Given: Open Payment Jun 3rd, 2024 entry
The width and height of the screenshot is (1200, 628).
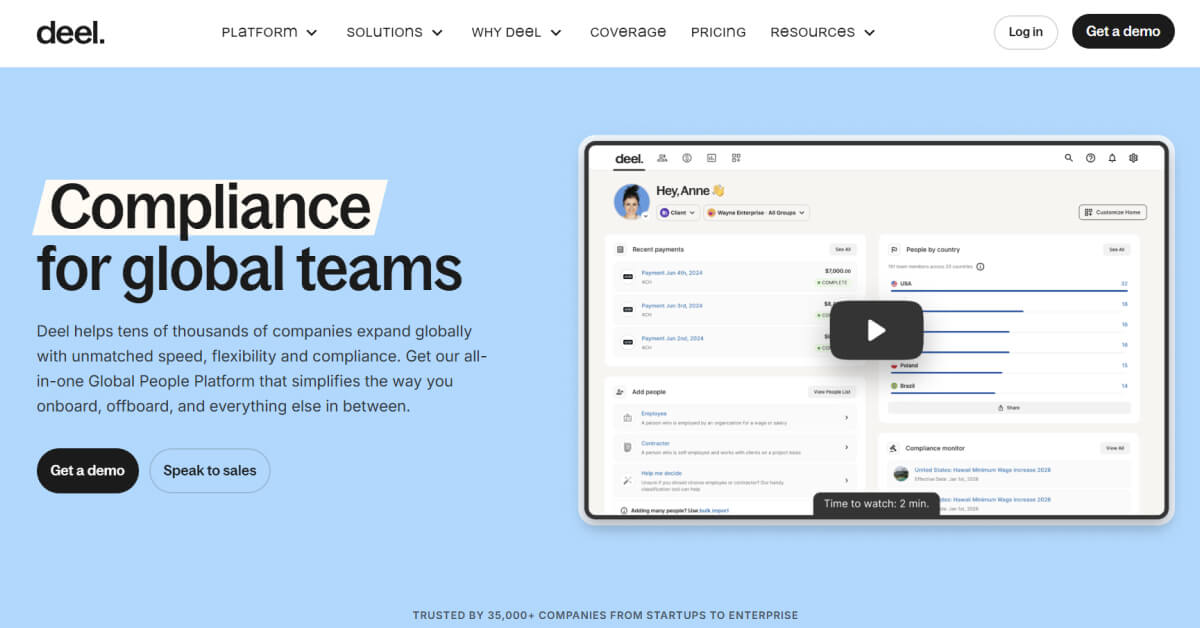Looking at the screenshot, I should [672, 305].
